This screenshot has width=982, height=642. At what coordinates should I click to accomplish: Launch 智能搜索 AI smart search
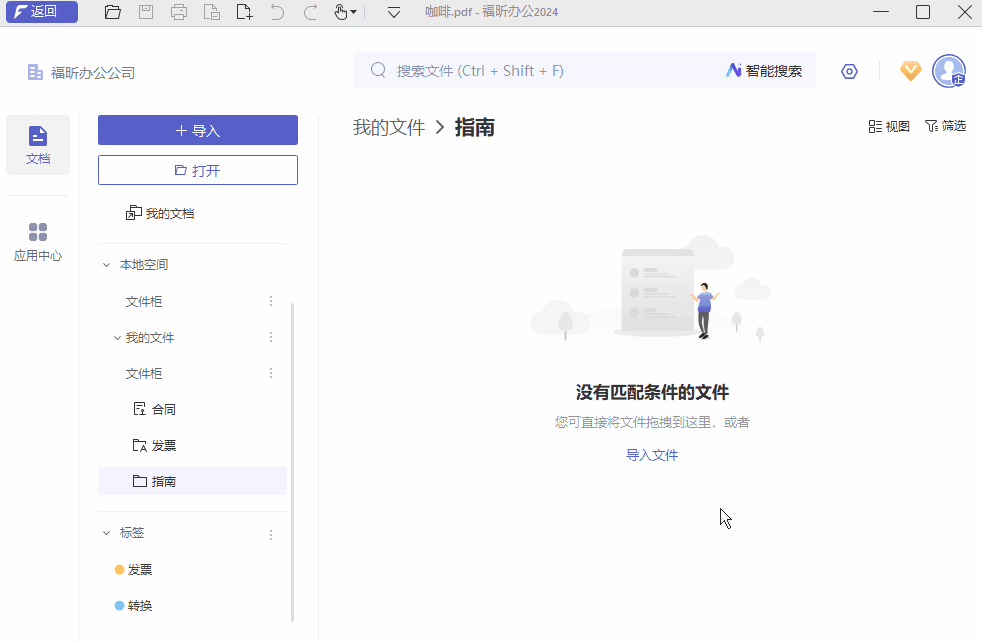[764, 70]
